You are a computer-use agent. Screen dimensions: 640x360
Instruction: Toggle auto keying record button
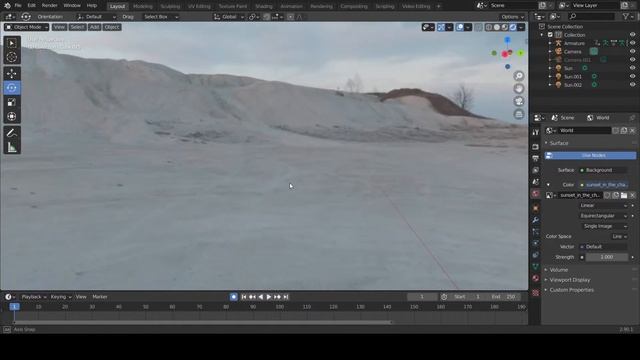coord(233,297)
